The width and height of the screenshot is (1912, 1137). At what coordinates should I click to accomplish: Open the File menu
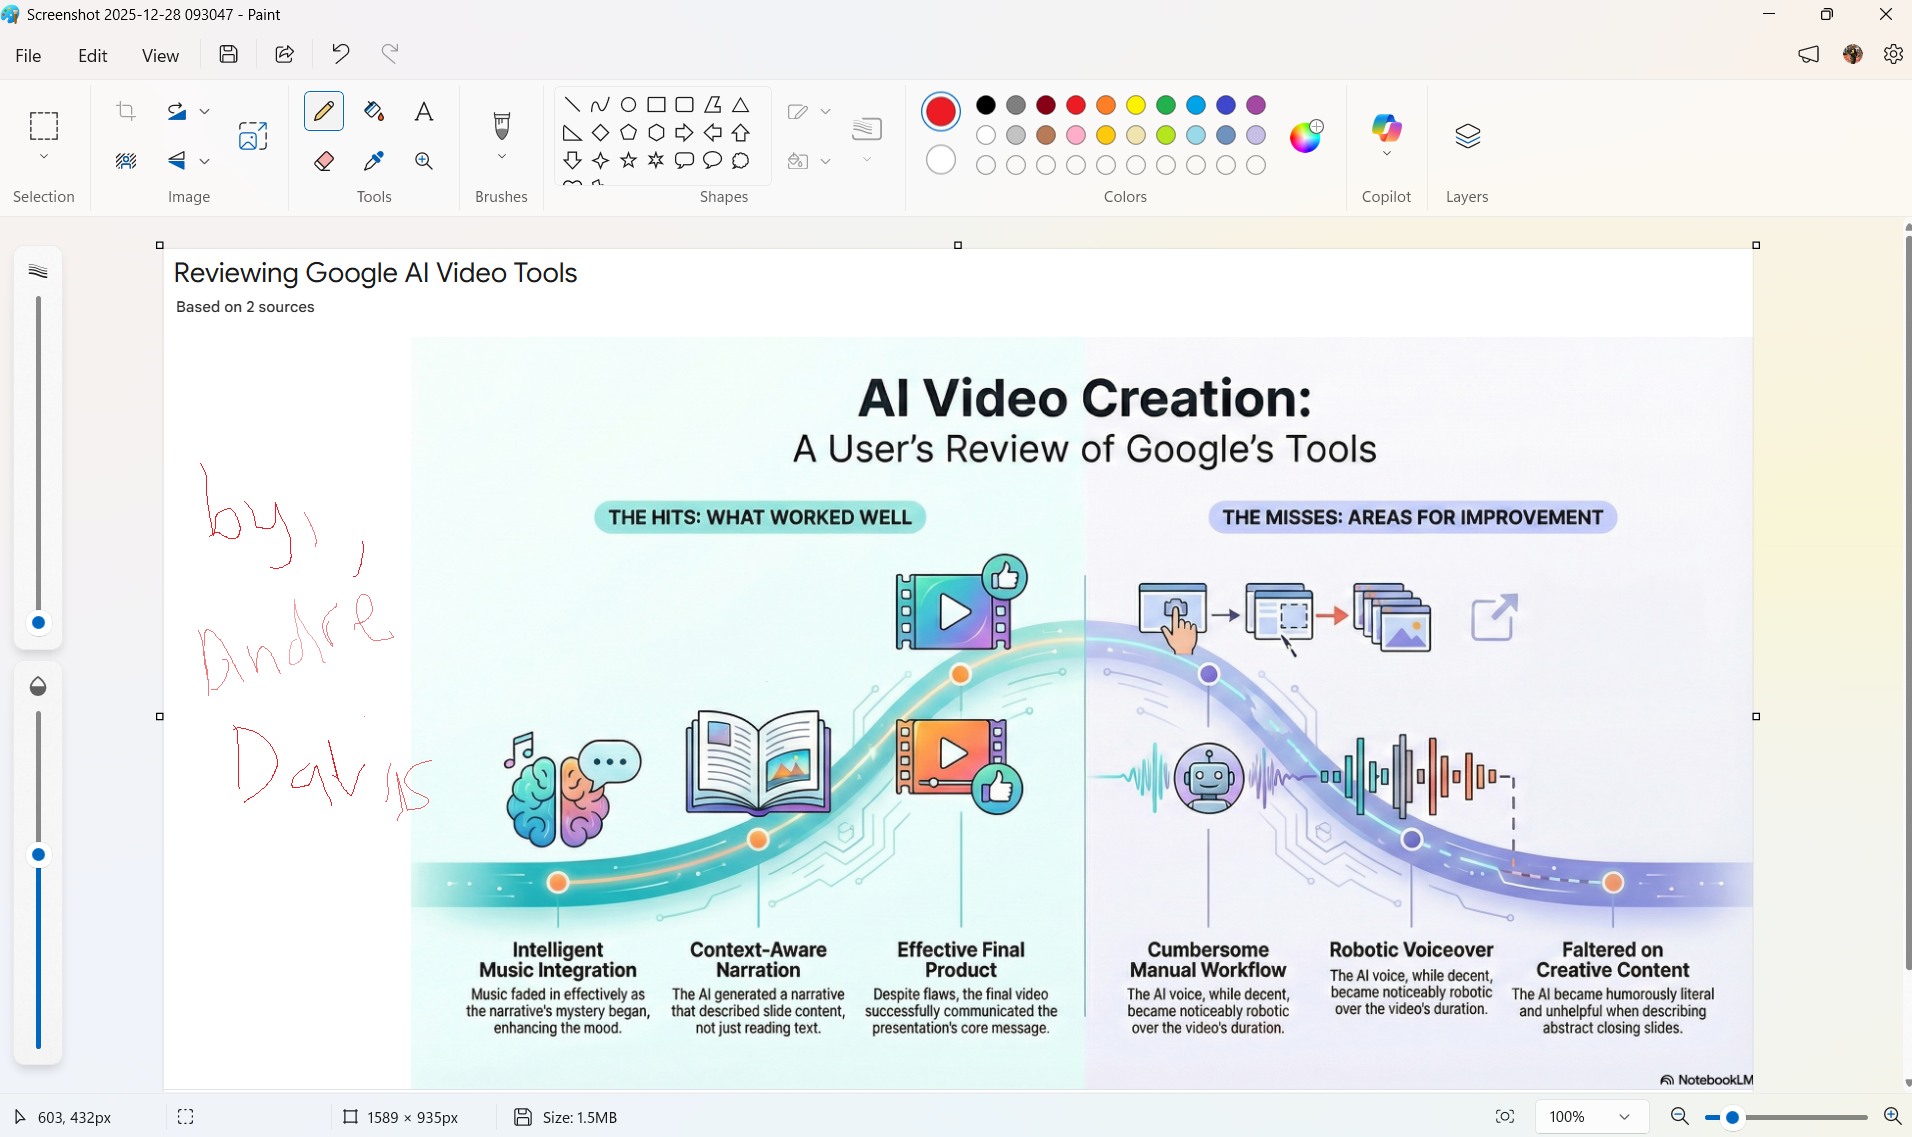point(28,56)
